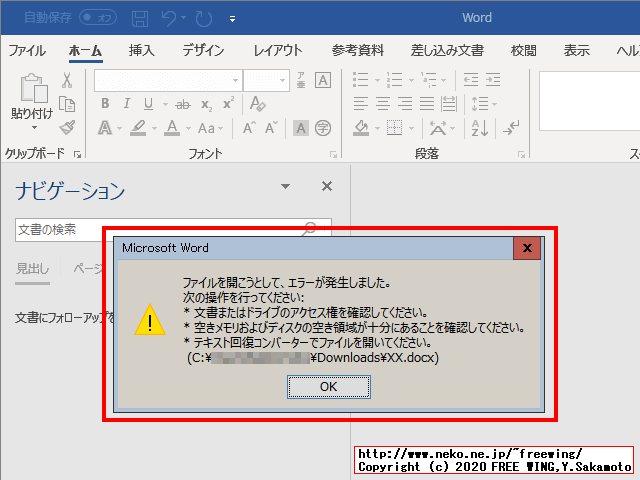Click the Bullets list icon
The image size is (640, 480).
361,80
